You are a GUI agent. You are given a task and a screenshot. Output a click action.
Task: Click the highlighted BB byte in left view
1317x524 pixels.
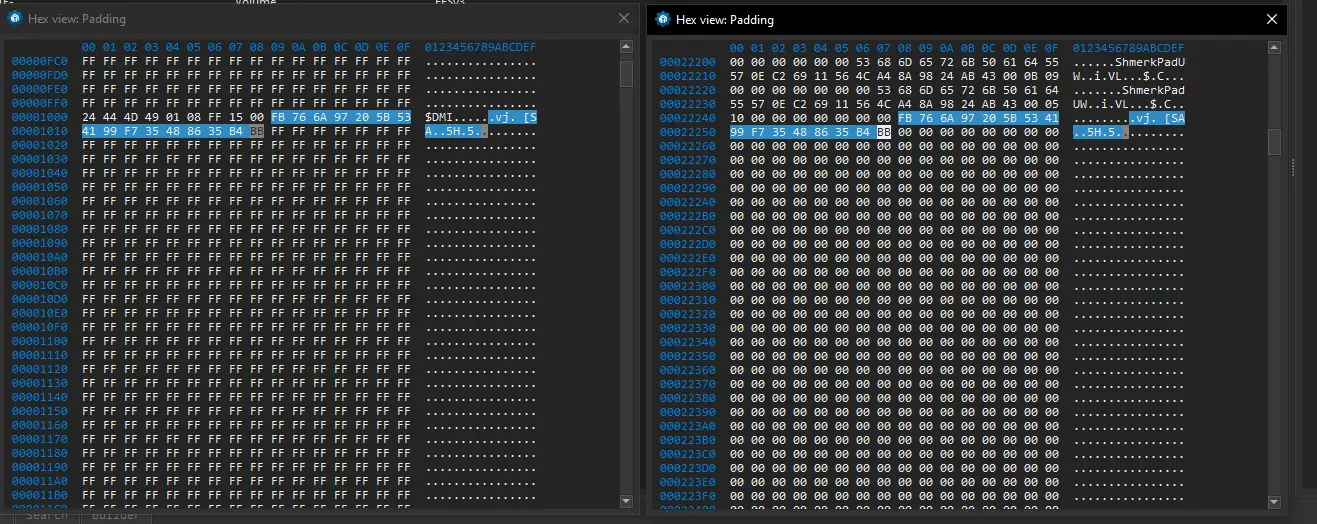257,131
